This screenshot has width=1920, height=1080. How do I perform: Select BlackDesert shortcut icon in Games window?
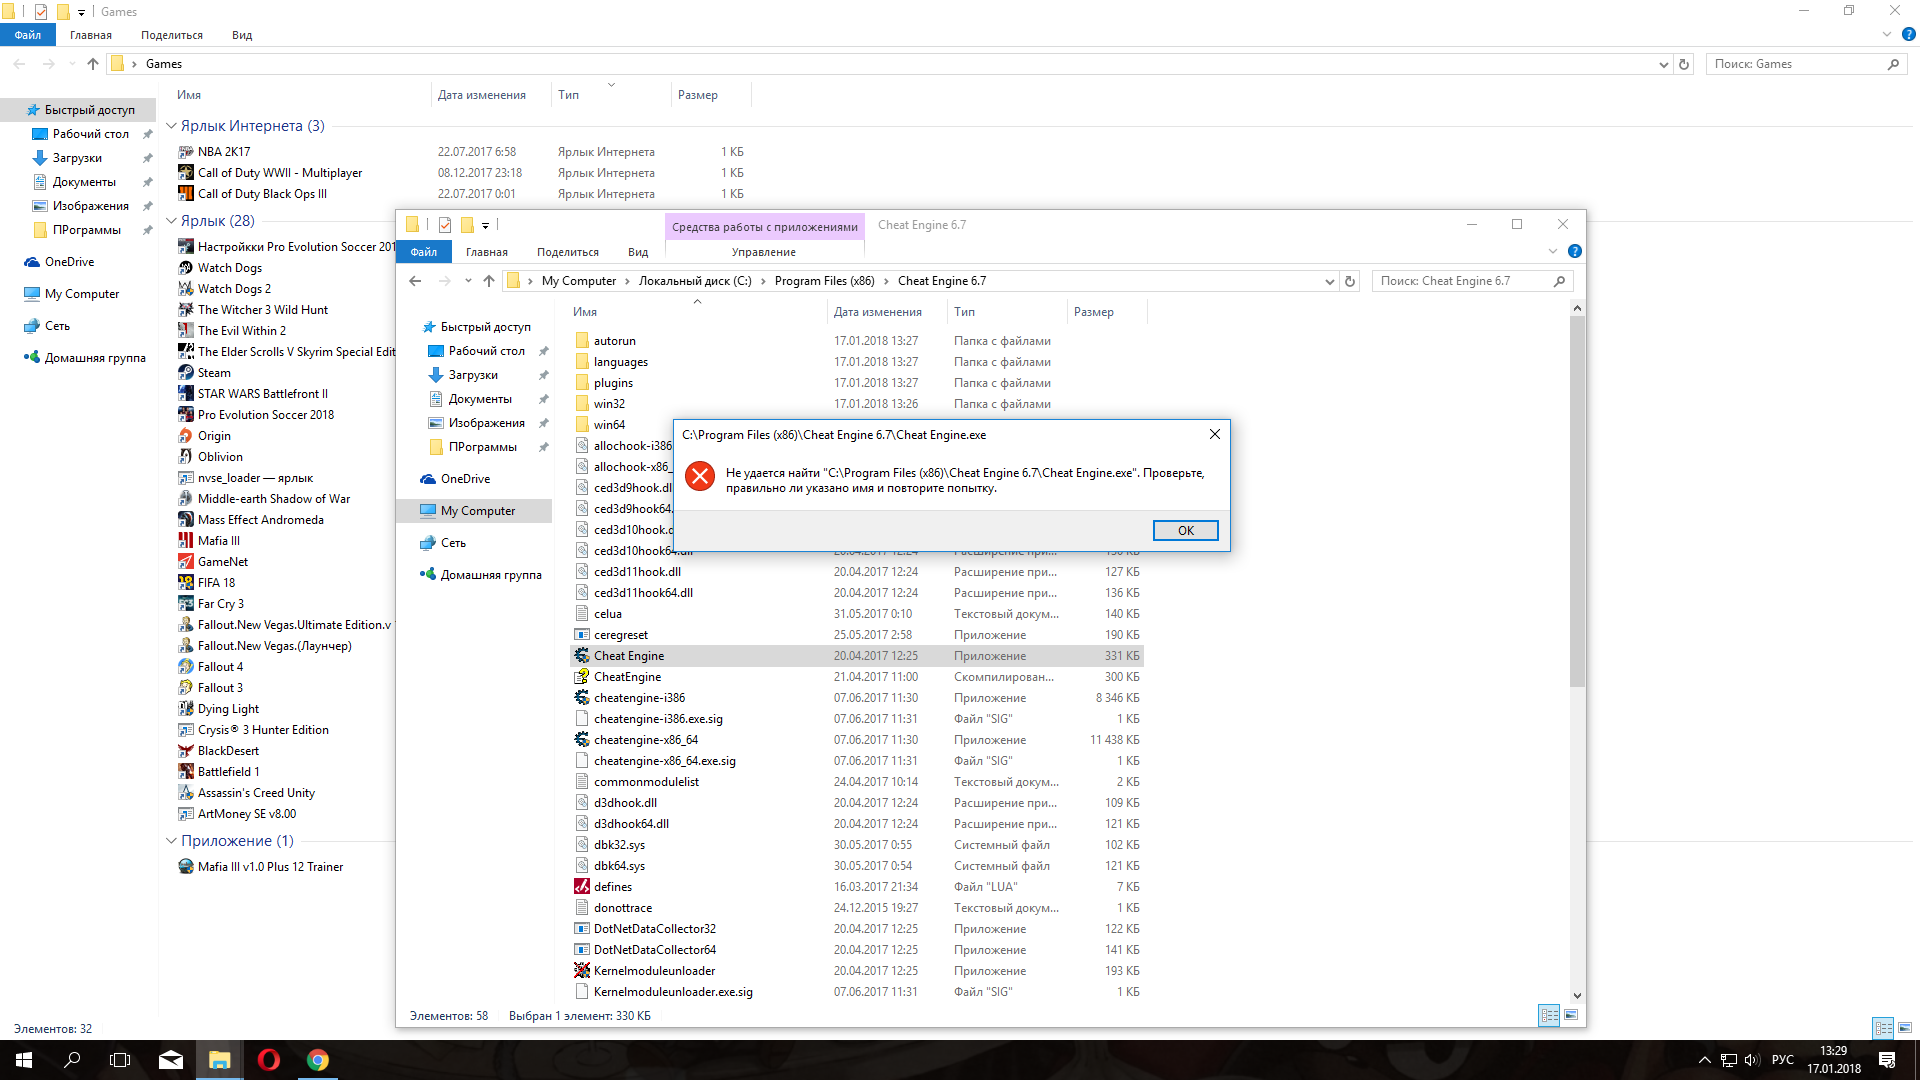[x=186, y=751]
